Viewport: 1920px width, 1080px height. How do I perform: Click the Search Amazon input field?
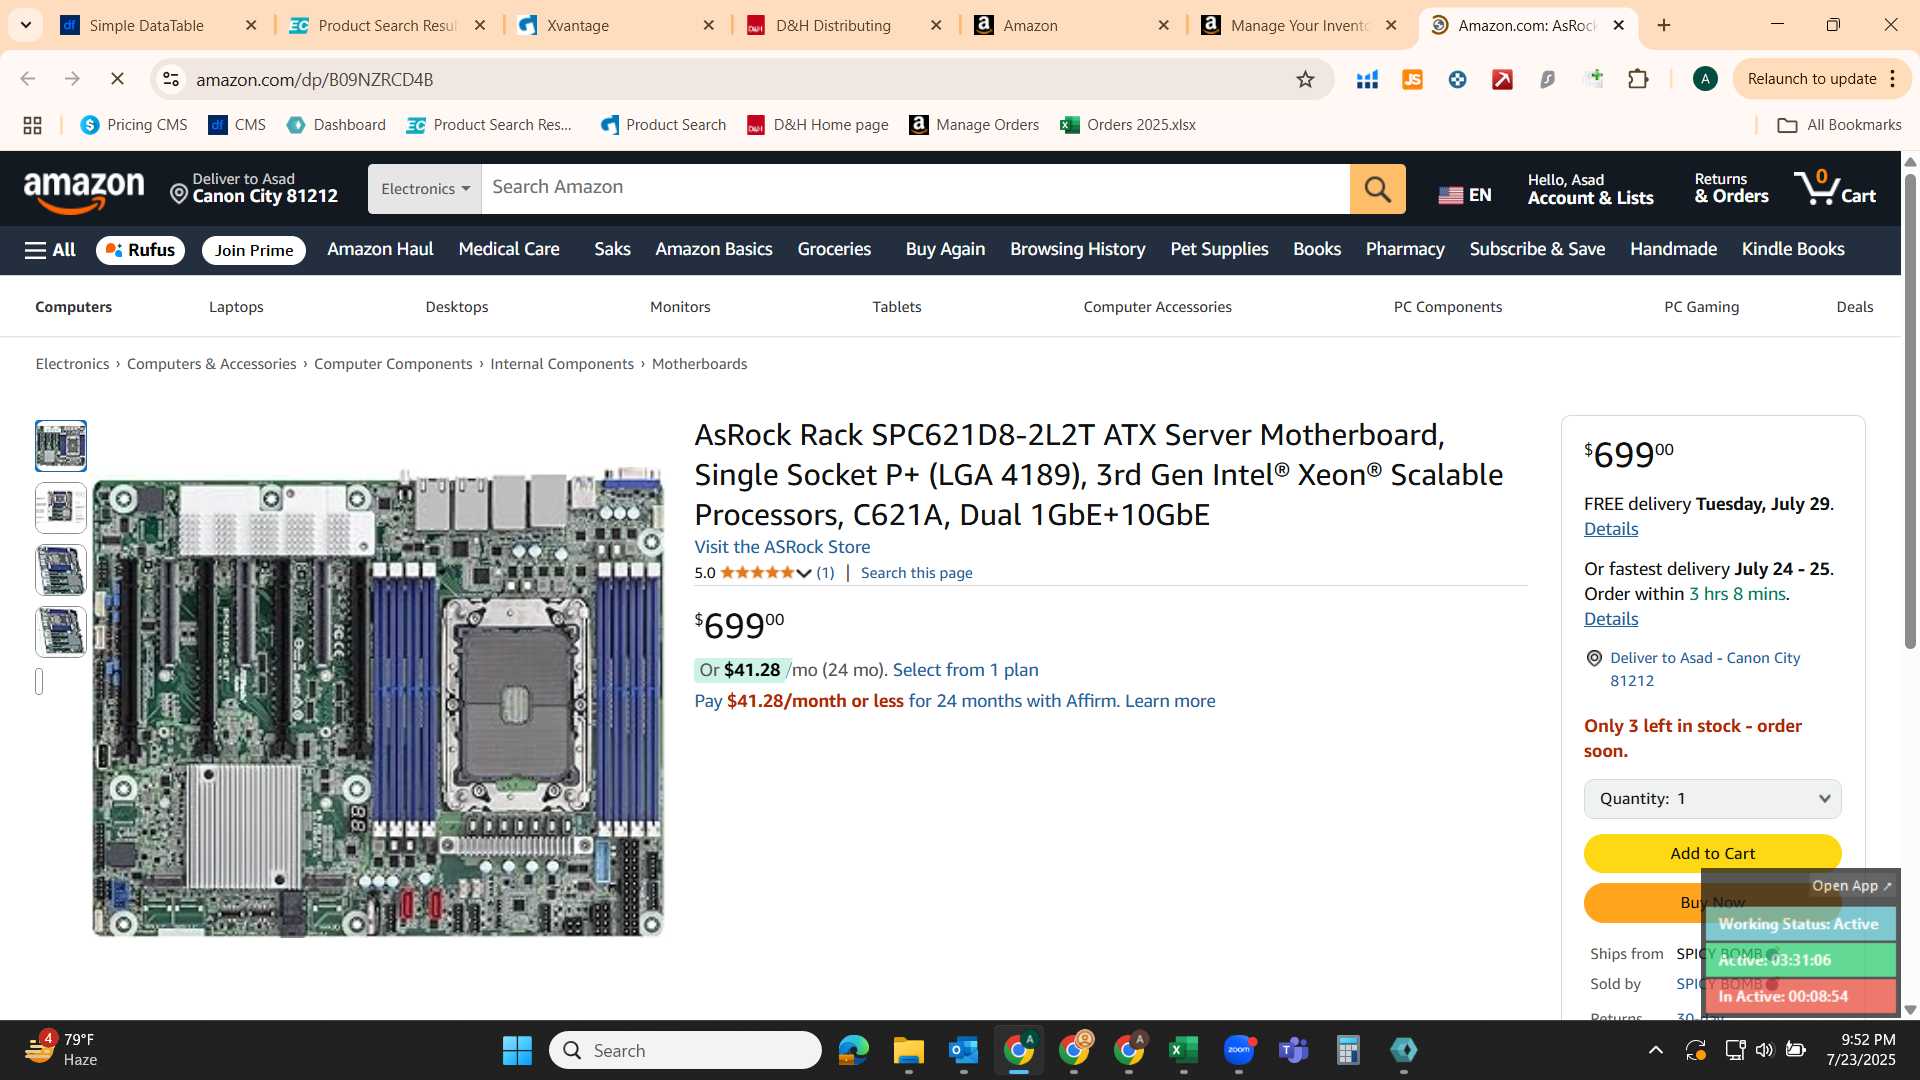tap(915, 189)
